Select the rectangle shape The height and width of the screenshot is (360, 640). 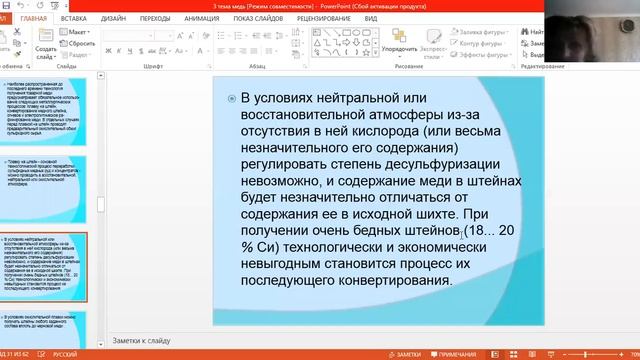tap(346, 32)
